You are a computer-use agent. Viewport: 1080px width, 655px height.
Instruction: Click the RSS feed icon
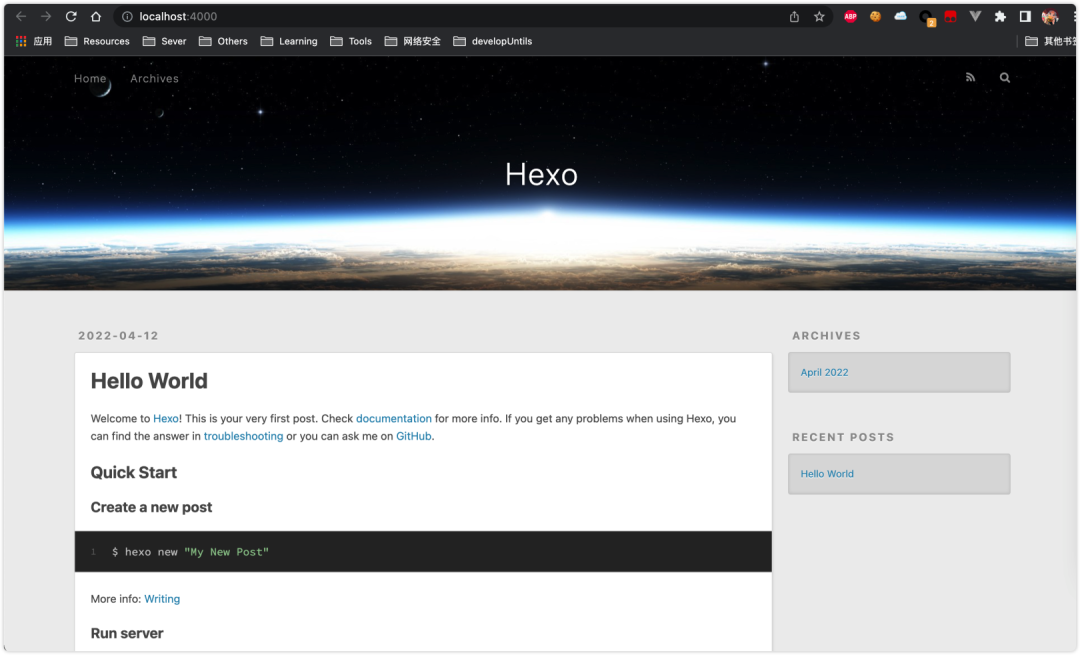click(970, 78)
